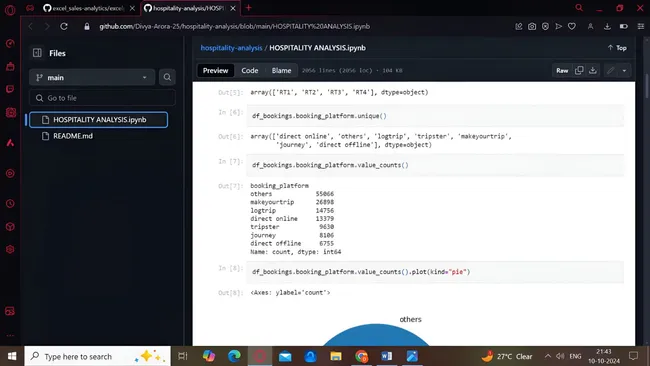This screenshot has height=366, width=650.
Task: Open the notification center icon
Action: pyautogui.click(x=633, y=356)
